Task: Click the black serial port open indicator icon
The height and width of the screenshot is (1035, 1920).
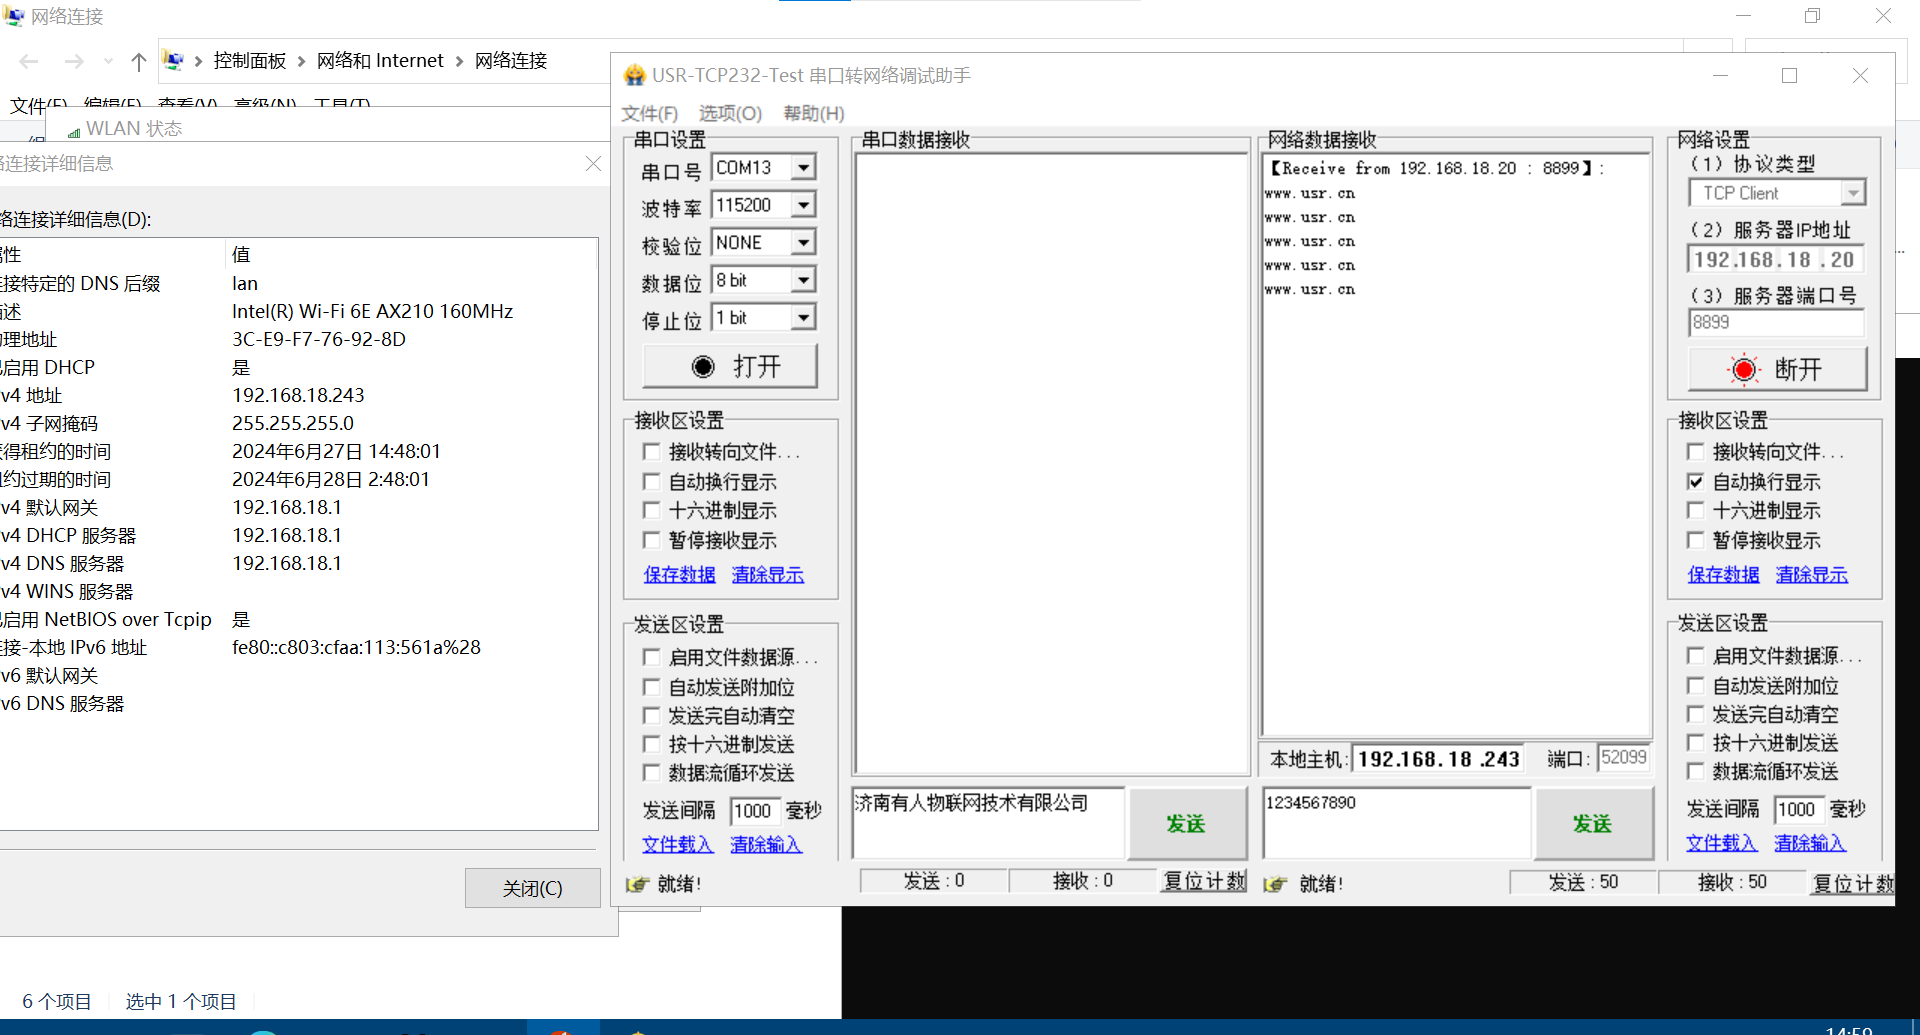Action: tap(703, 367)
